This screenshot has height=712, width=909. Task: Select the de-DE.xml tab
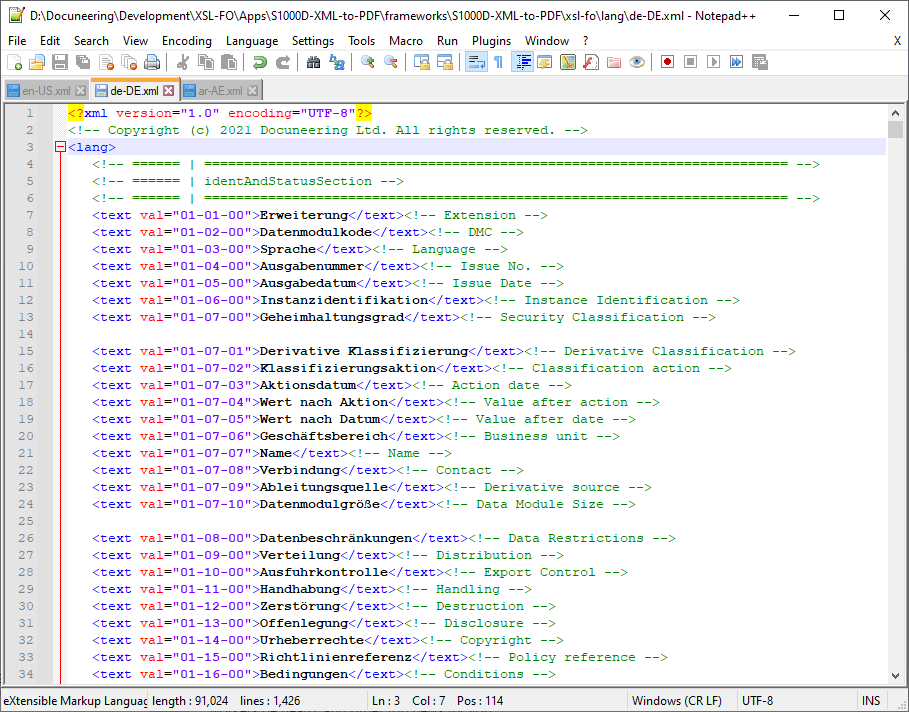(134, 90)
